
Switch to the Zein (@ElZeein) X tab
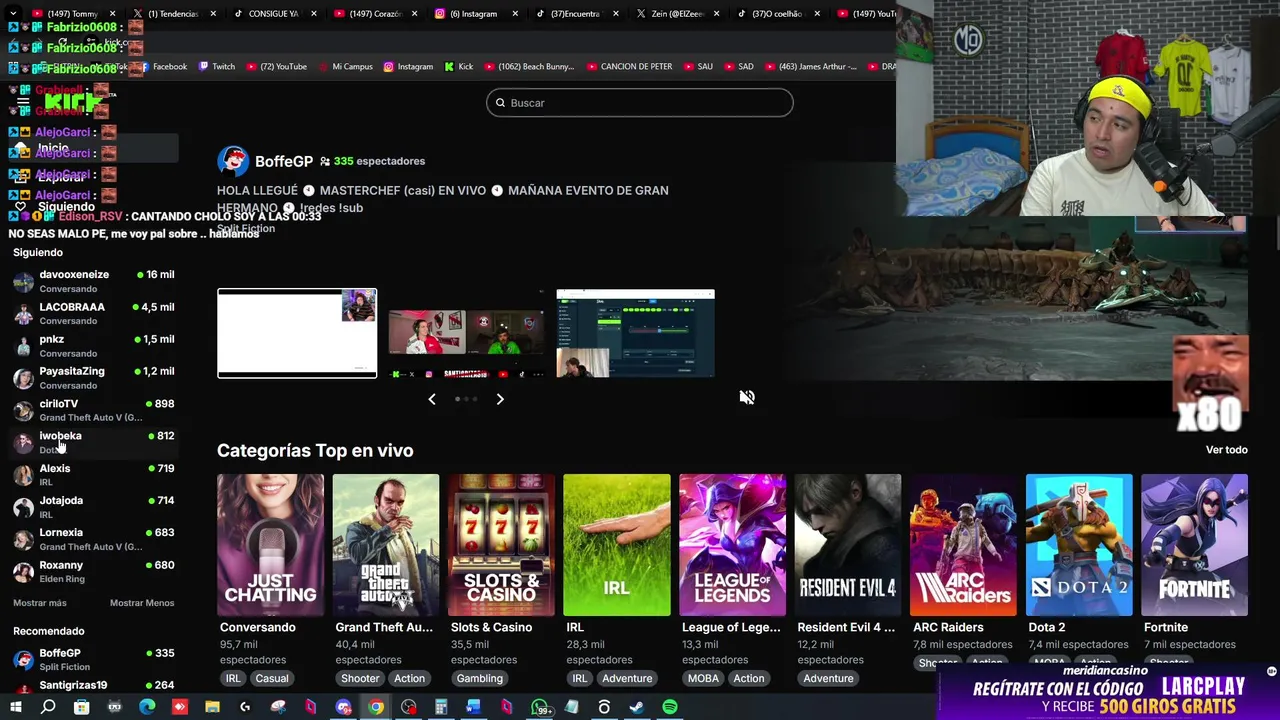pos(676,14)
